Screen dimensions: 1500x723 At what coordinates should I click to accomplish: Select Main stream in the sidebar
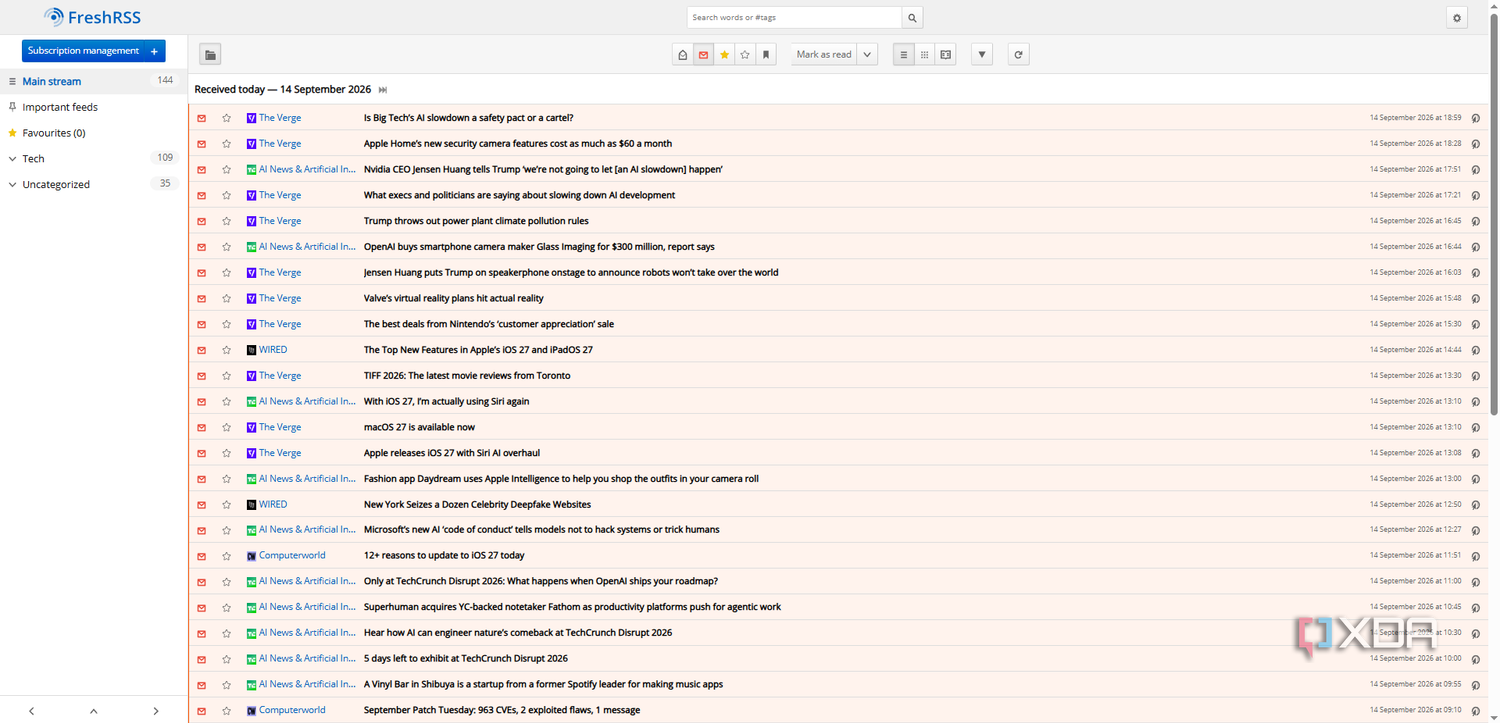[52, 81]
